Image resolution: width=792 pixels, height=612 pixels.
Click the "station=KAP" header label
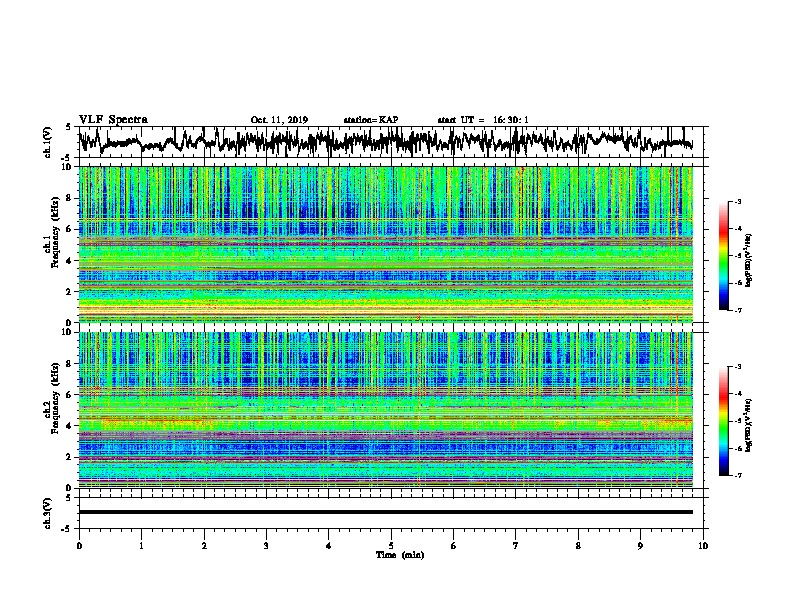pyautogui.click(x=371, y=120)
